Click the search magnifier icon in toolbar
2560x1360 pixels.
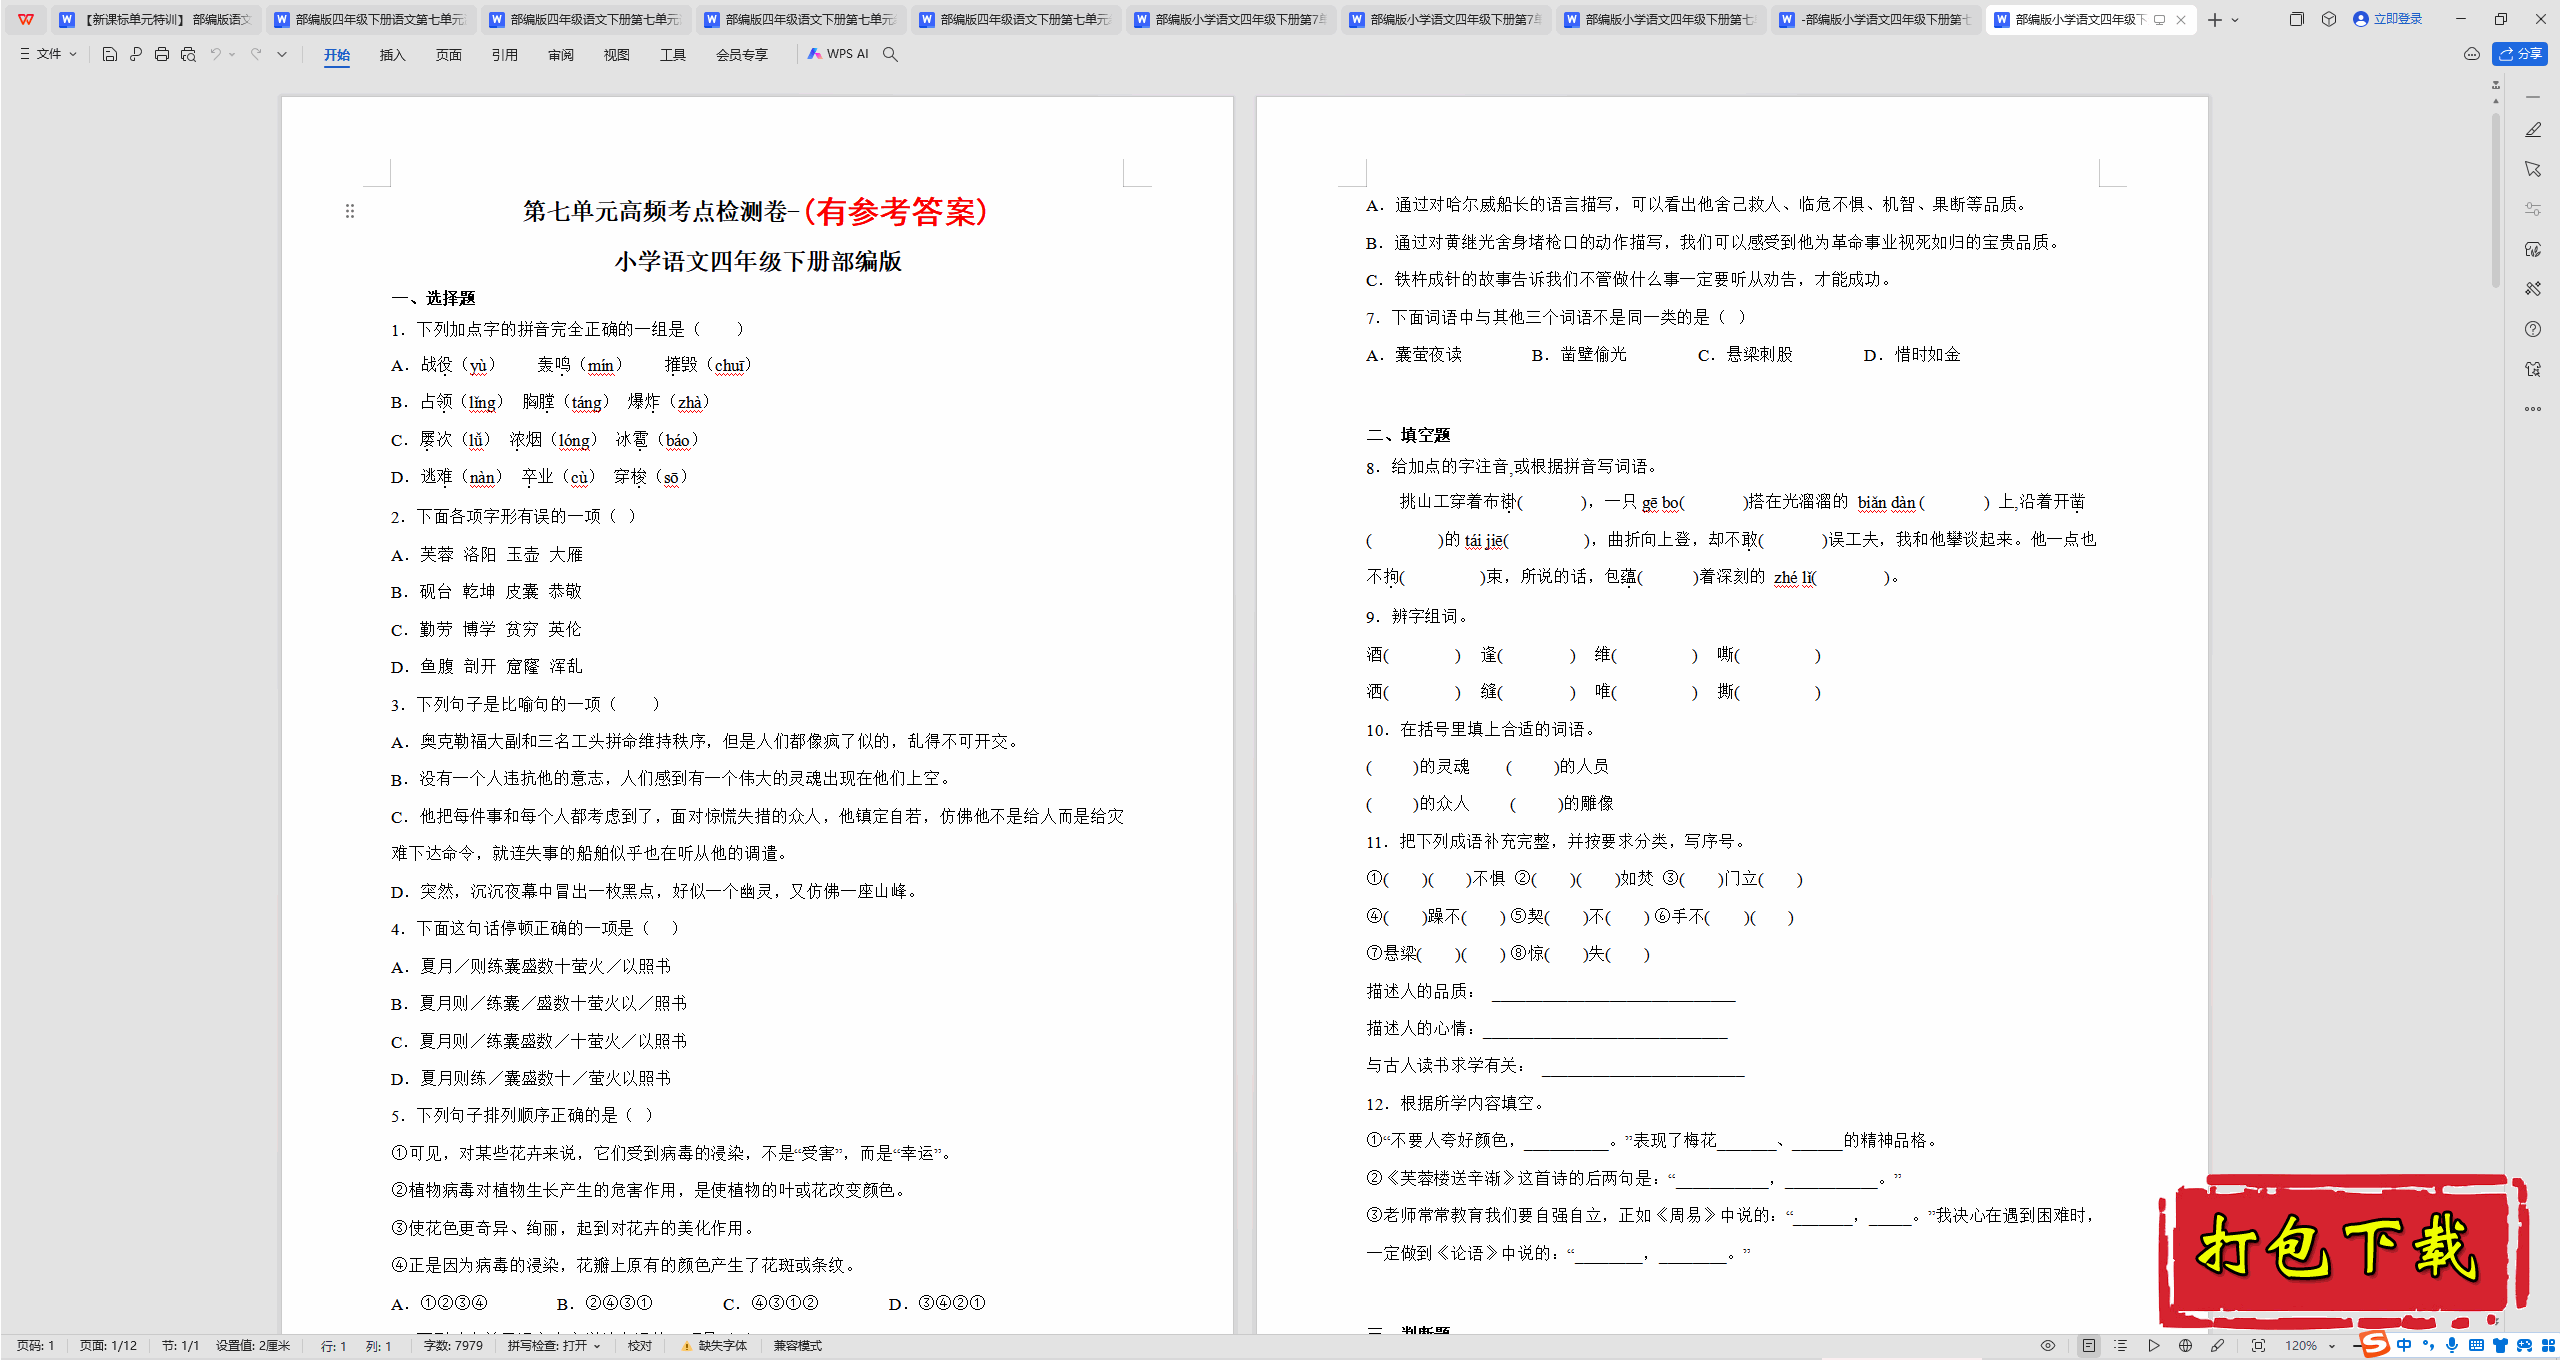890,54
